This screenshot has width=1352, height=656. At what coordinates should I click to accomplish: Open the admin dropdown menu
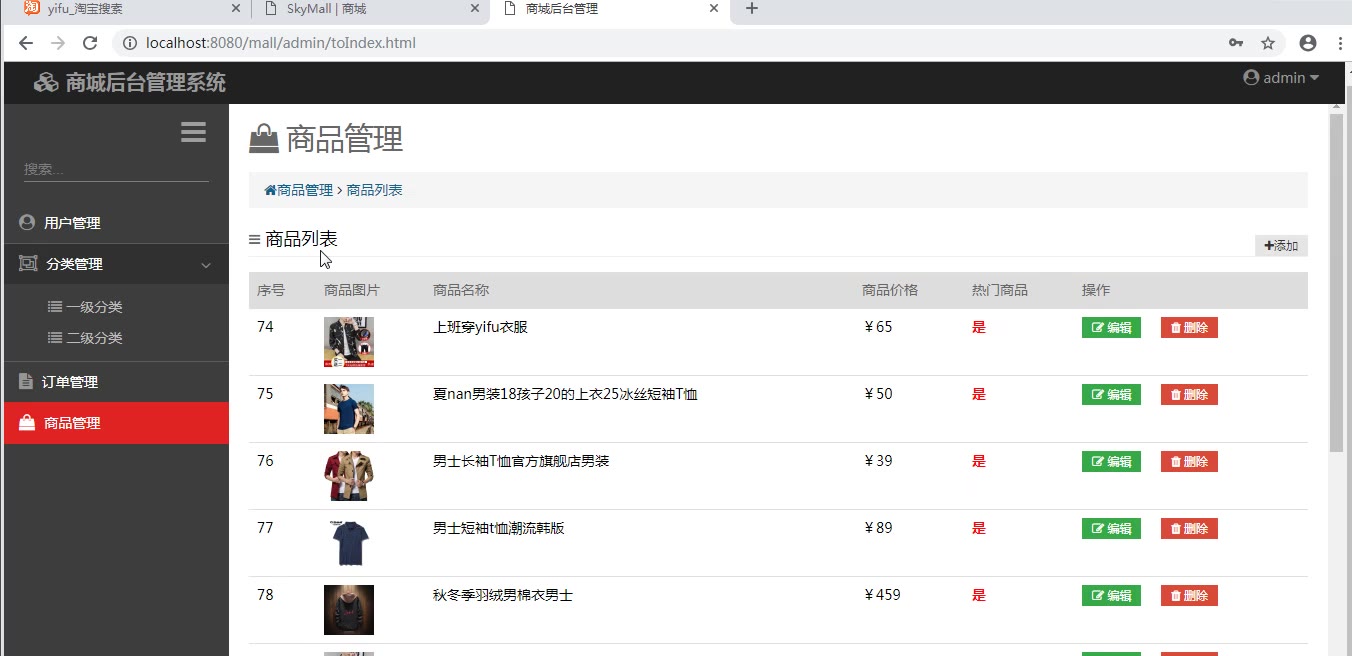(1281, 78)
